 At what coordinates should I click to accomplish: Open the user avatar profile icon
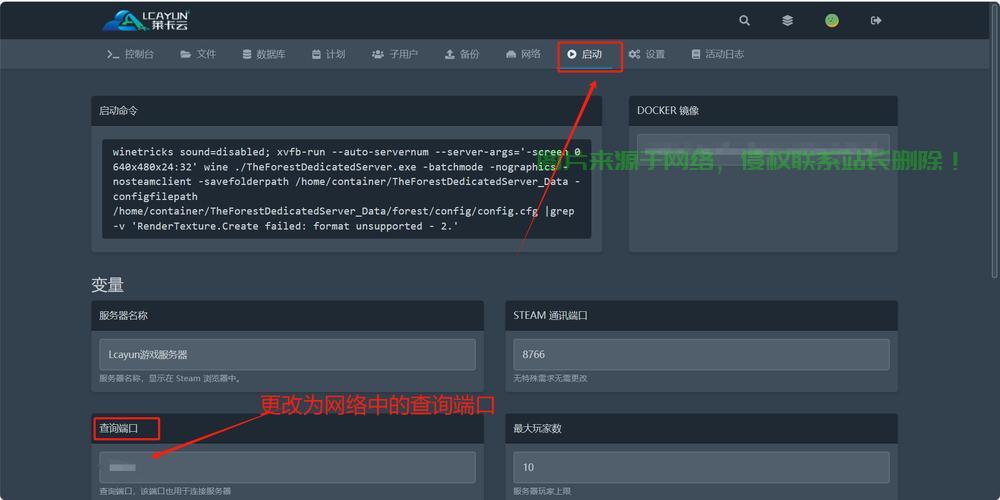tap(832, 20)
